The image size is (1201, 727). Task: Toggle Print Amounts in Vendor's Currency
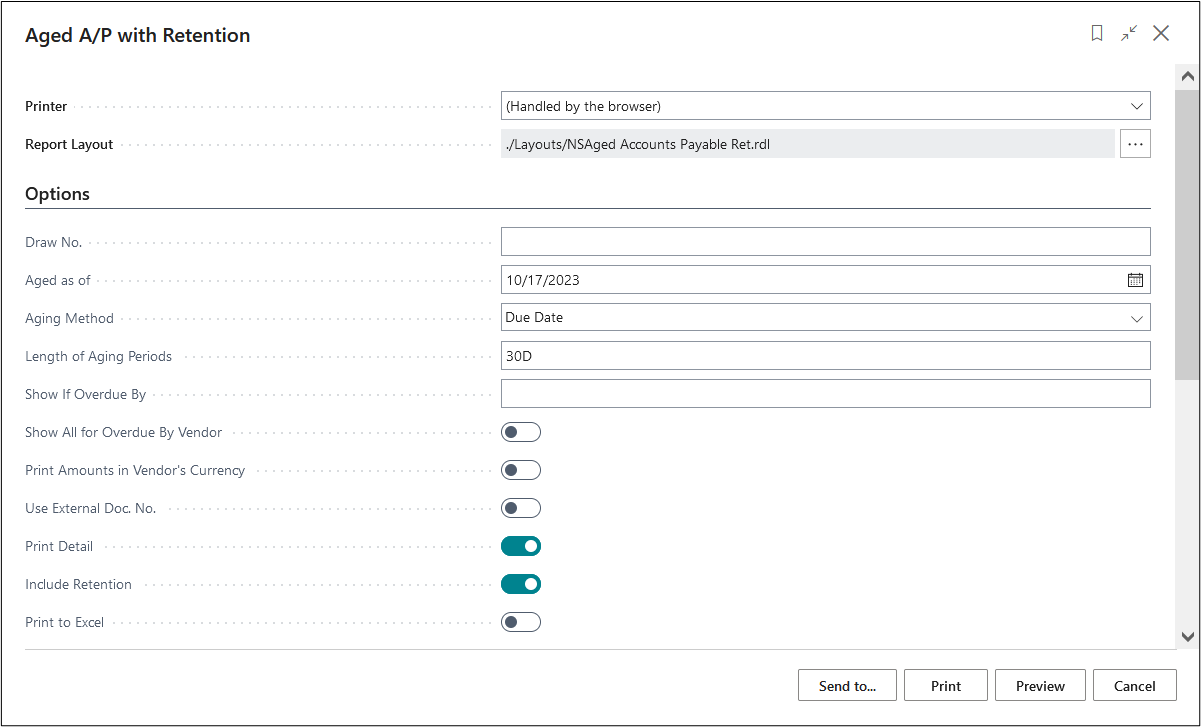point(520,470)
